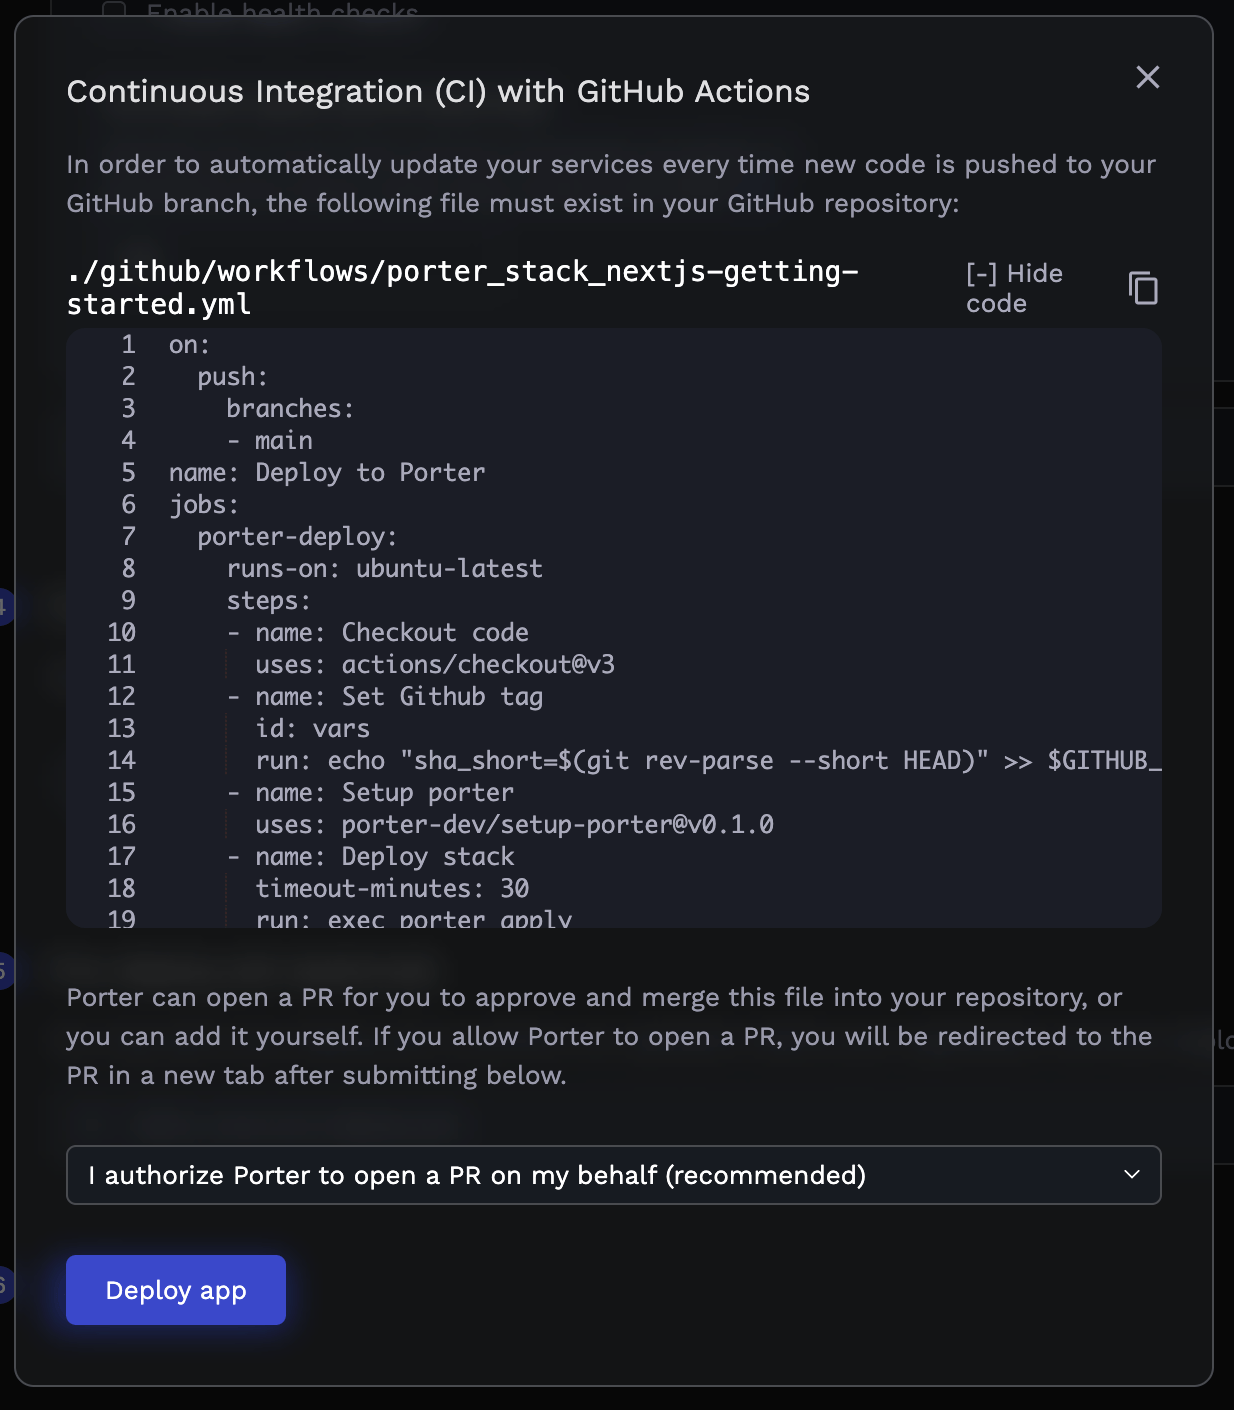The height and width of the screenshot is (1410, 1234).
Task: Click the 'id: vars' code line
Action: [x=312, y=728]
